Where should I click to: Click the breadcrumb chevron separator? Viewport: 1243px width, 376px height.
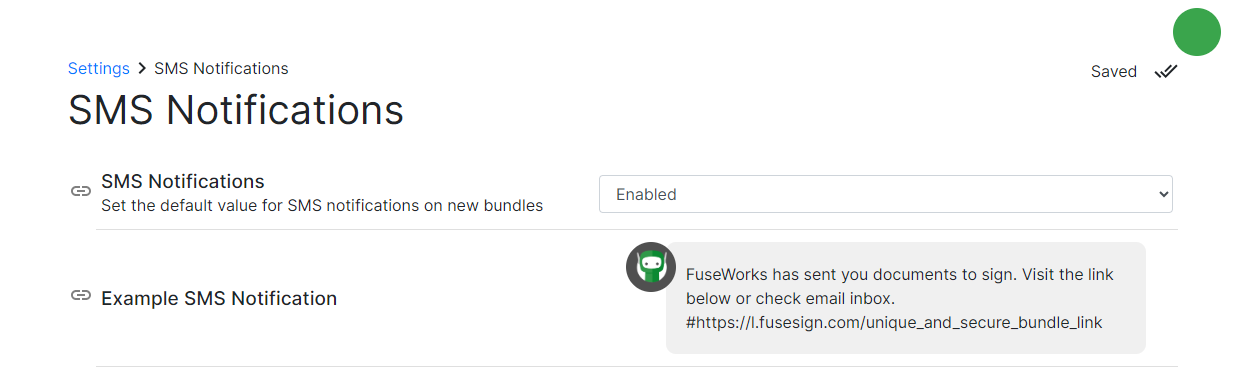(x=142, y=69)
